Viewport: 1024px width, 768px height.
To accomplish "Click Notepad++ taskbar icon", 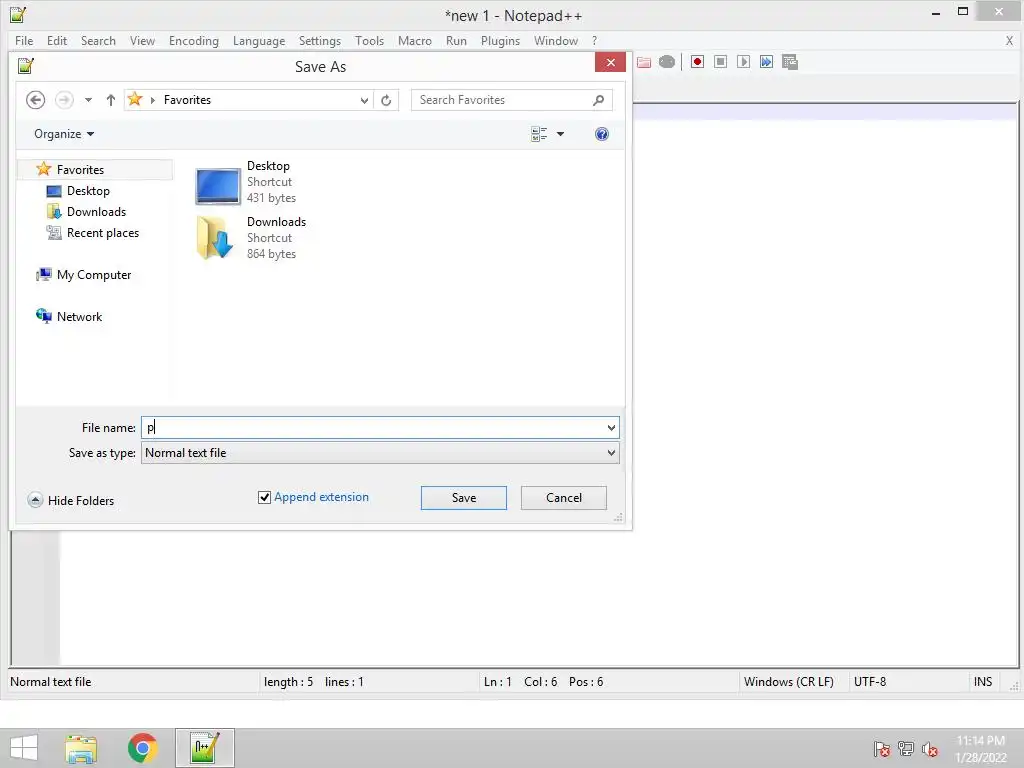I will [204, 748].
